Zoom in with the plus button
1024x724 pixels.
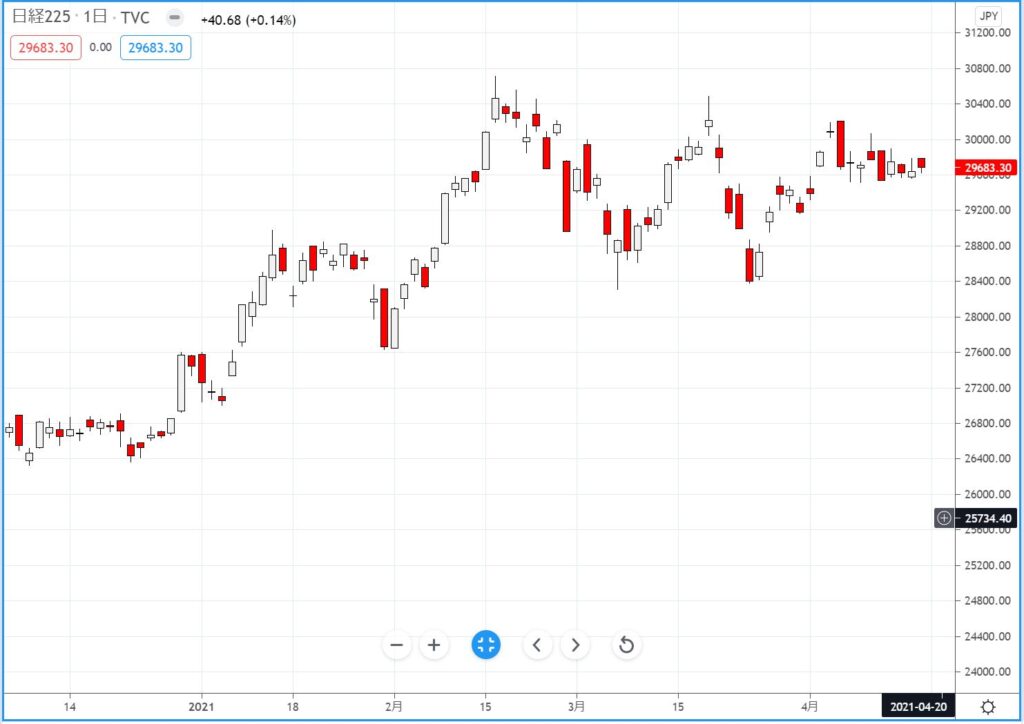click(x=434, y=645)
